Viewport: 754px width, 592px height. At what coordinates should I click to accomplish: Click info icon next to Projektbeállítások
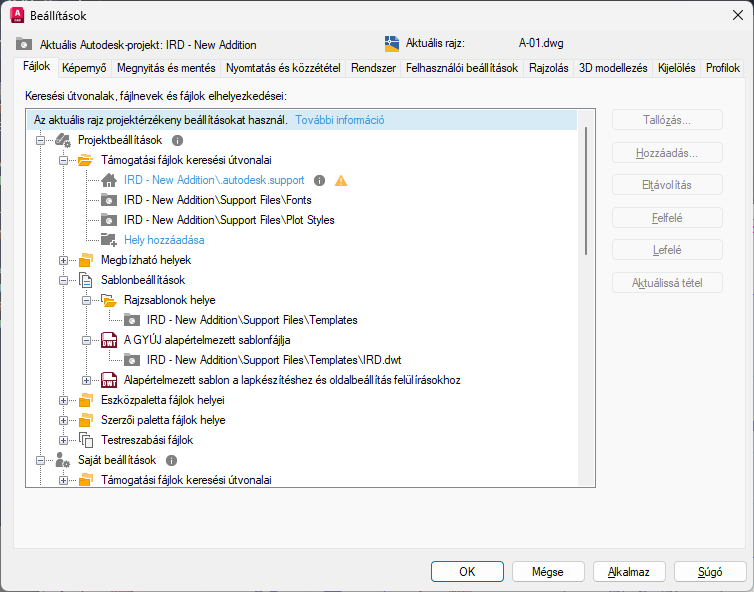point(178,140)
